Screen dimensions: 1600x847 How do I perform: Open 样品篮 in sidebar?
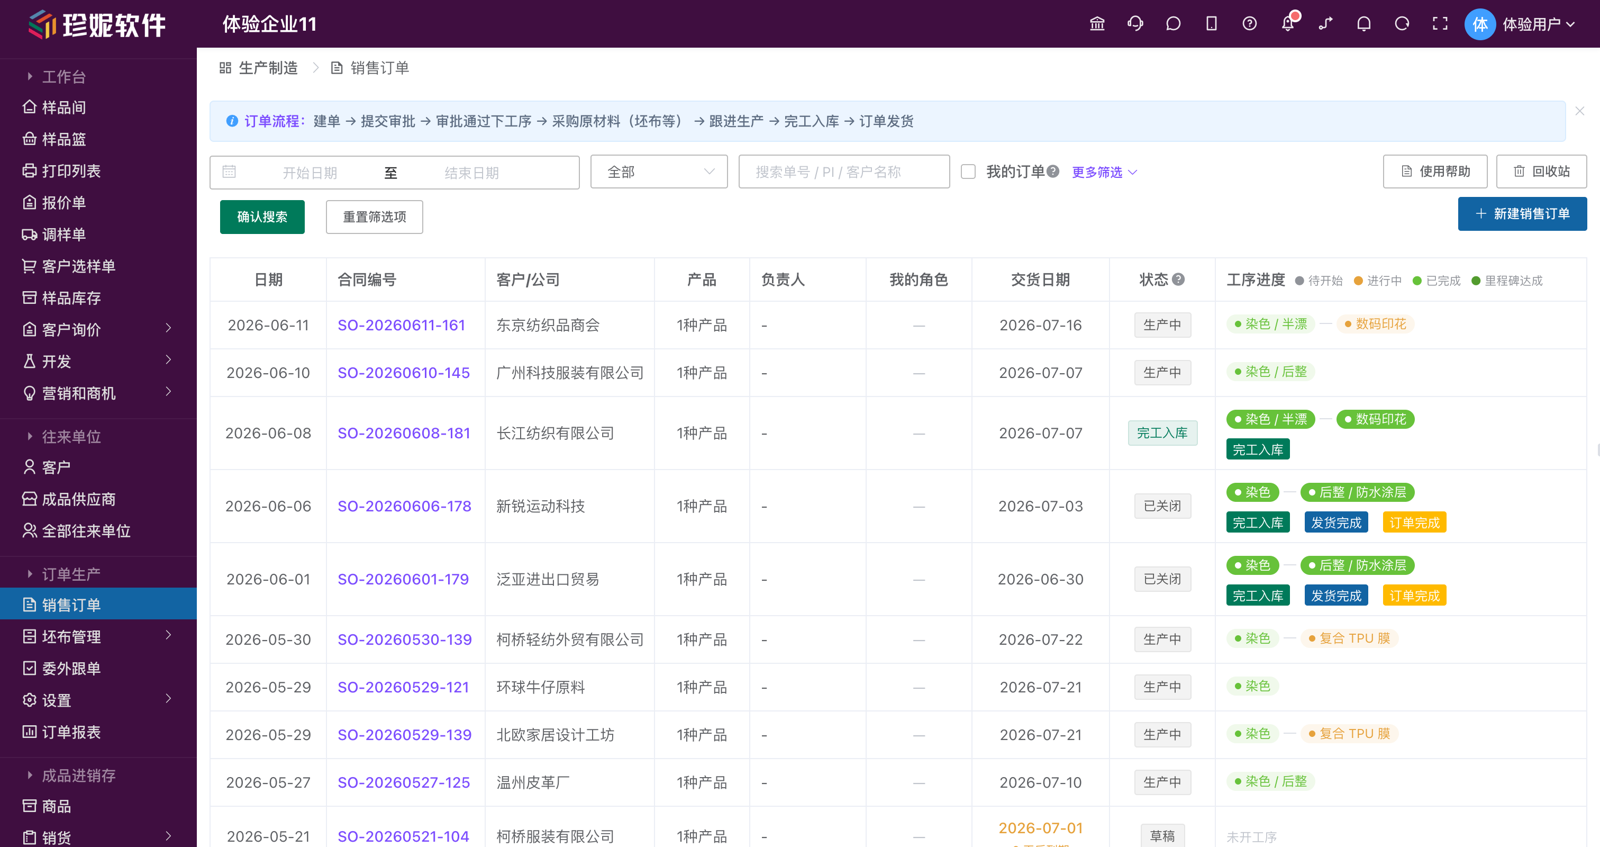click(64, 139)
